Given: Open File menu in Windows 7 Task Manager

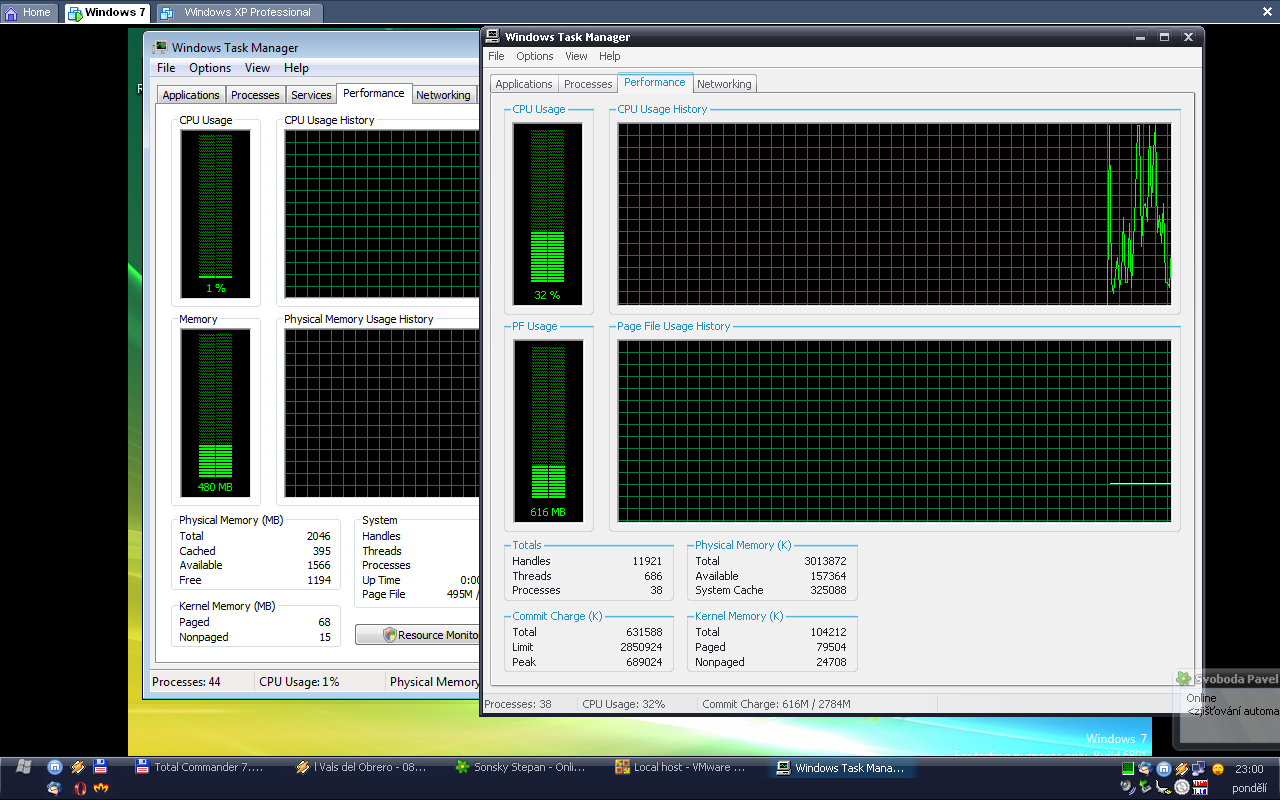Looking at the screenshot, I should 166,68.
